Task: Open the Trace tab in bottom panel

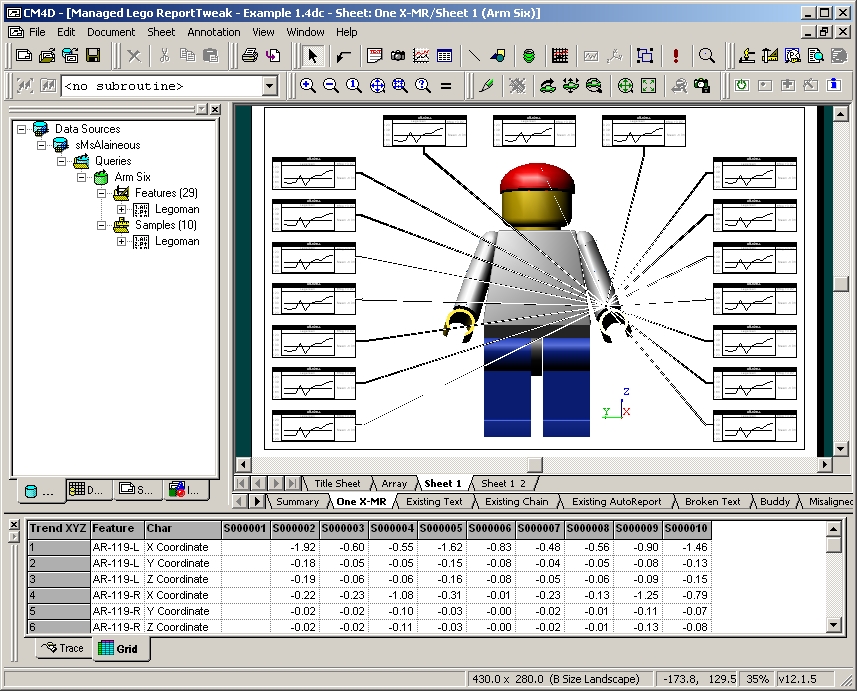Action: tap(64, 649)
